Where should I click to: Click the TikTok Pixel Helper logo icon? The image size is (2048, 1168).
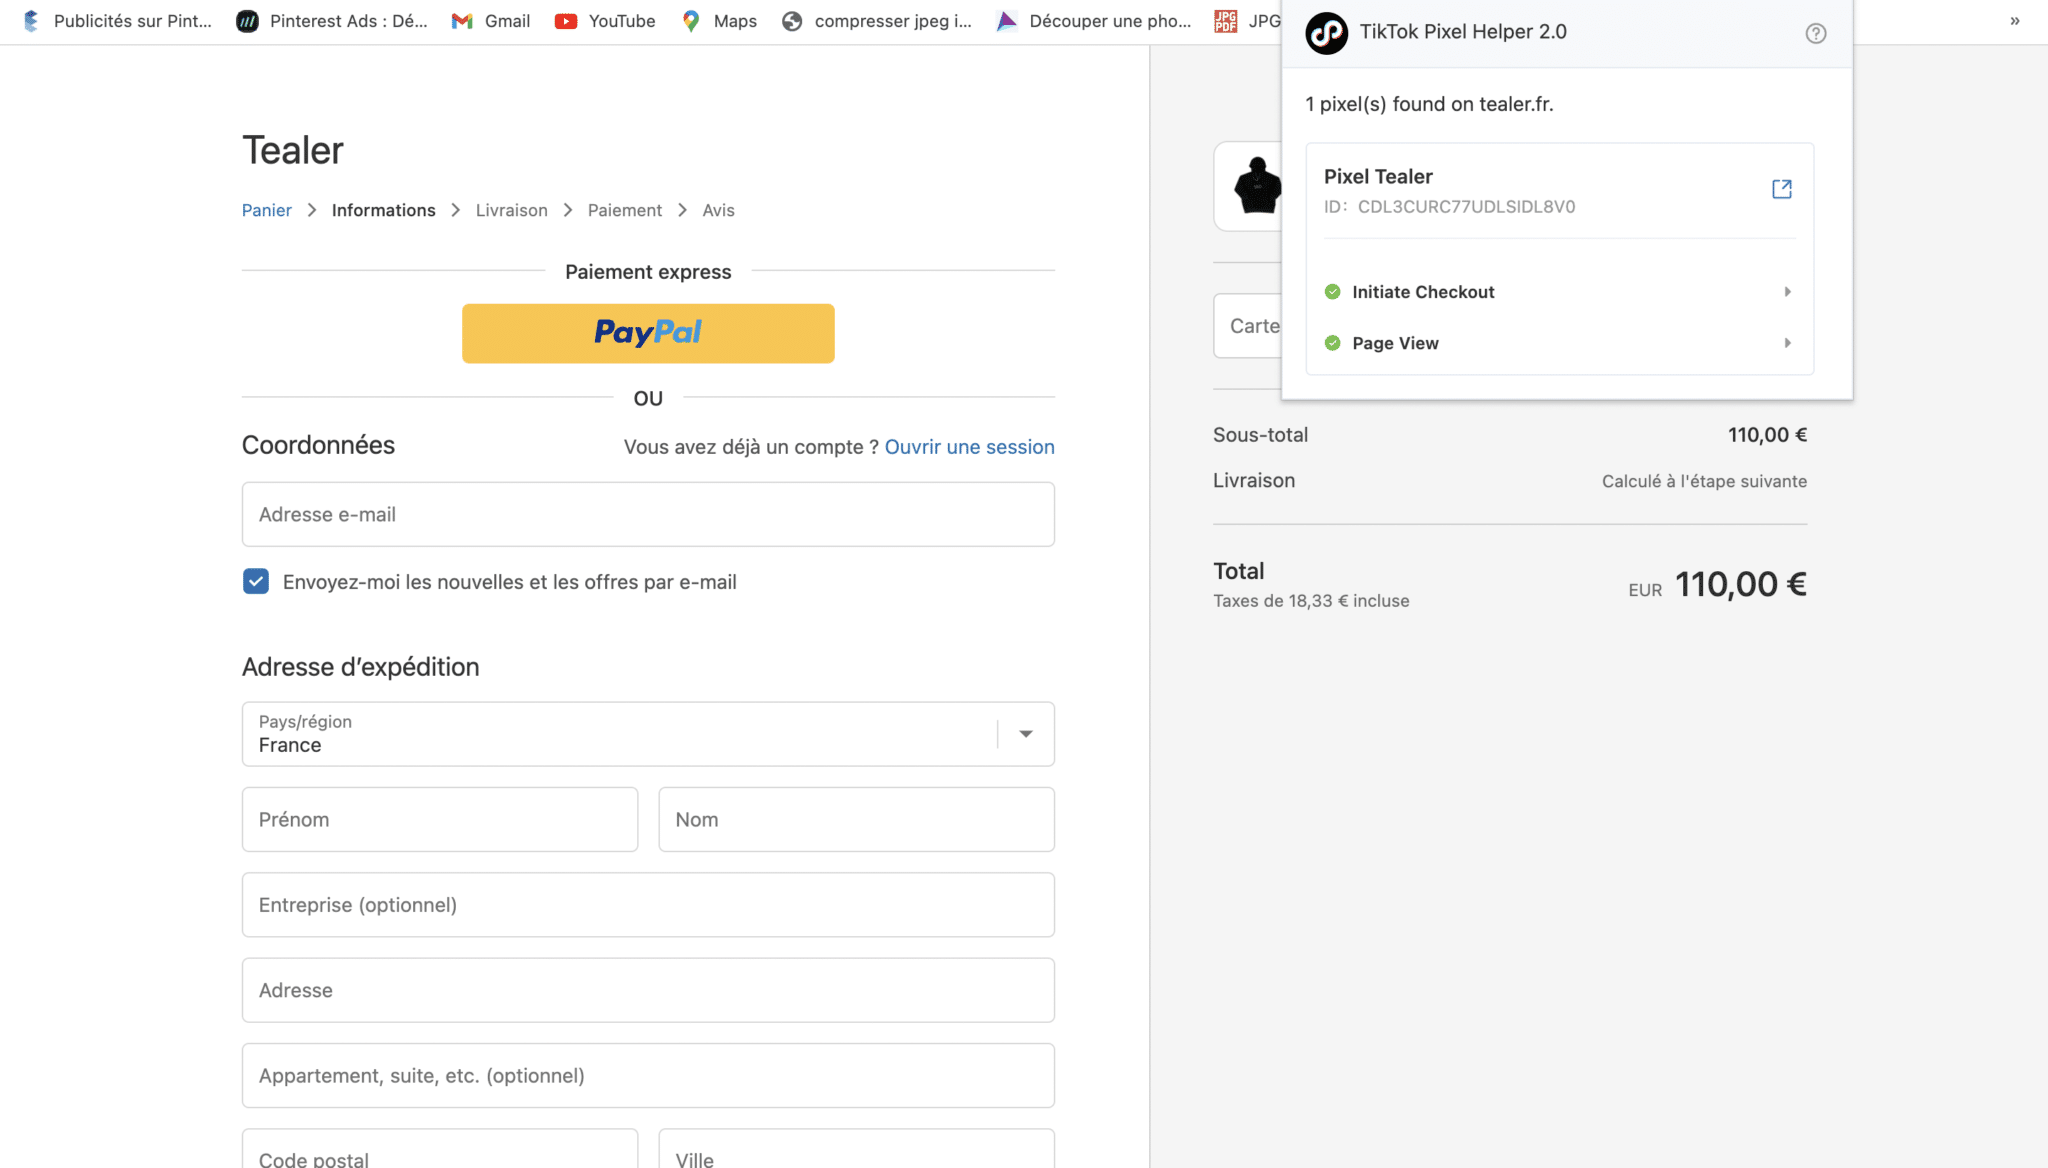[x=1326, y=33]
